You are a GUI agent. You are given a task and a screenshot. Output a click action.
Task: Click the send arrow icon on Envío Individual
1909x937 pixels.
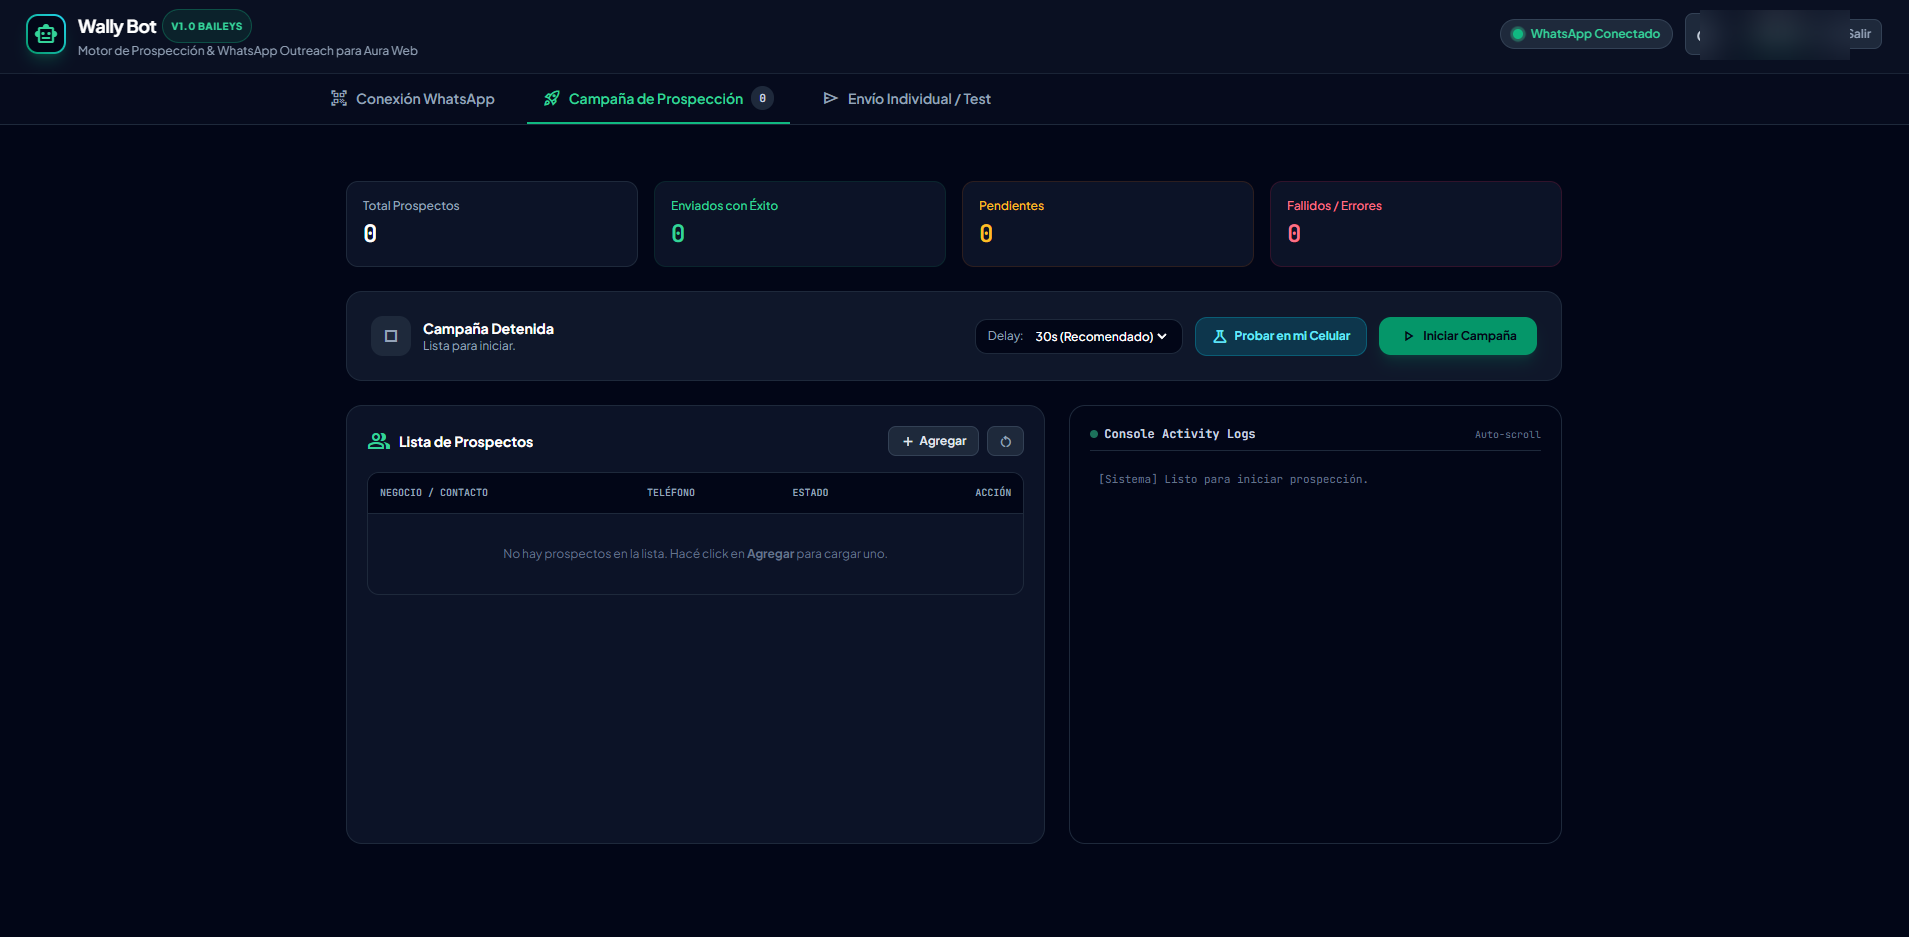click(x=830, y=98)
